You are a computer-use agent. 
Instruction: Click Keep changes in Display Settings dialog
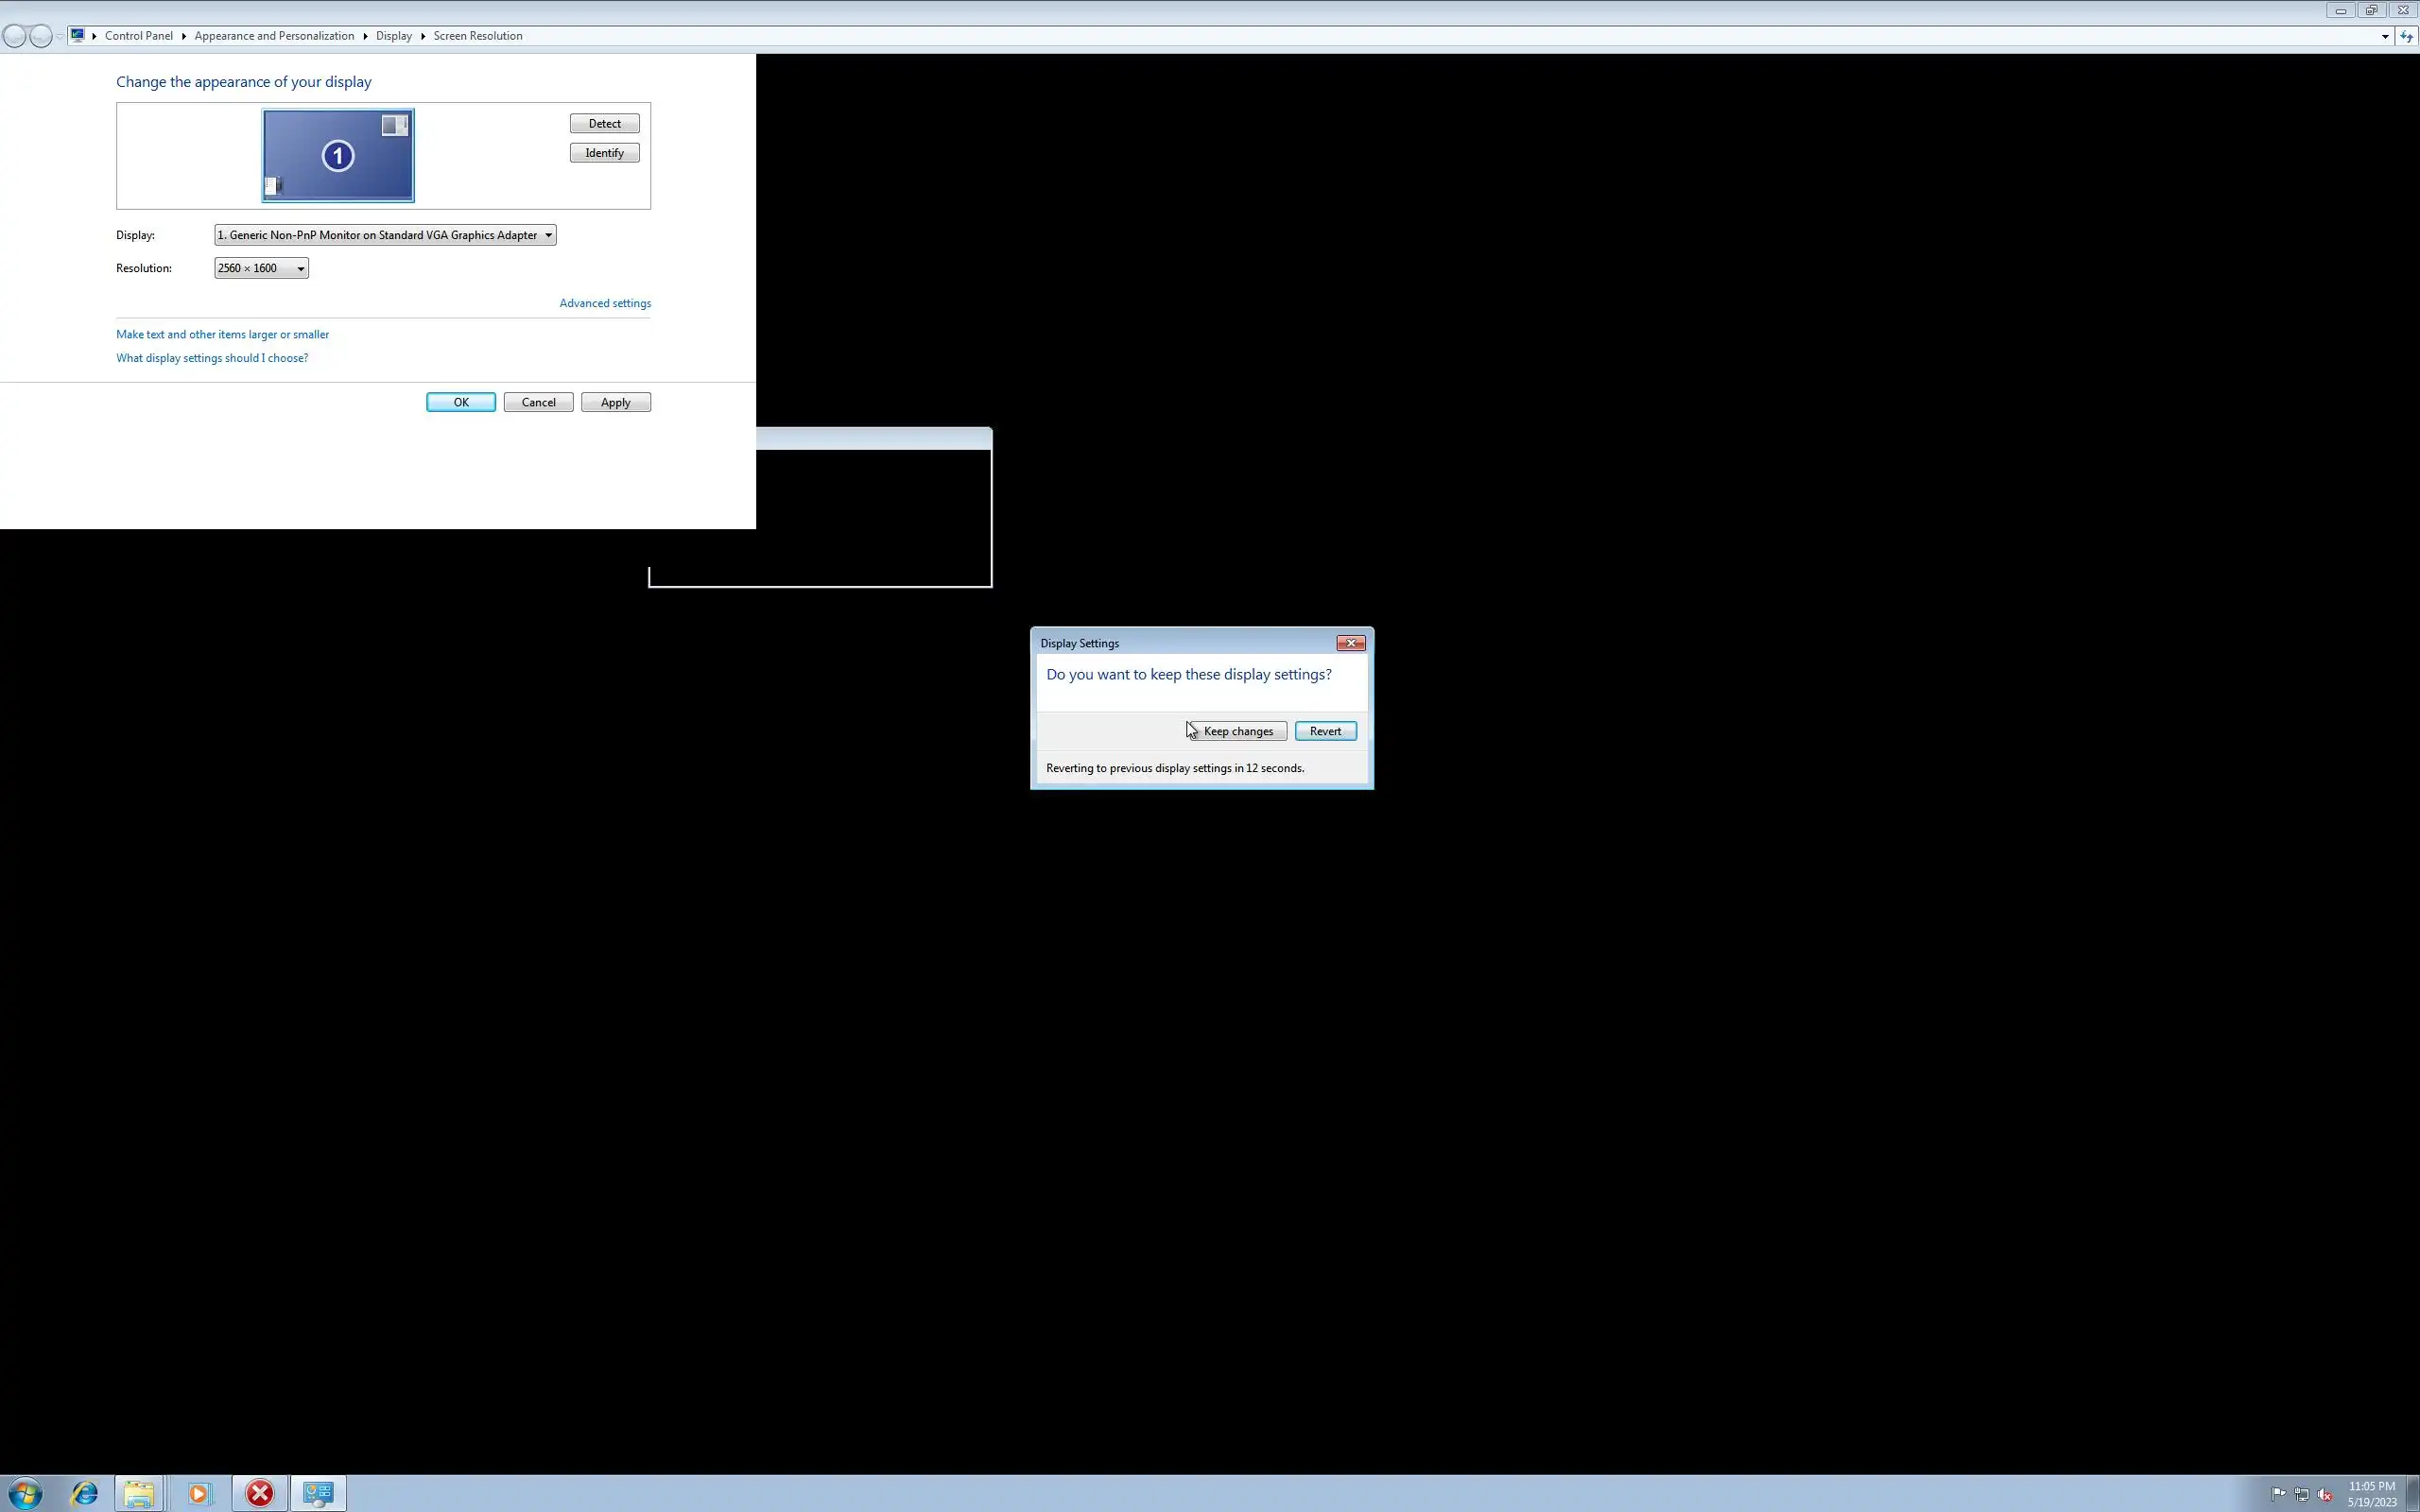pyautogui.click(x=1237, y=731)
